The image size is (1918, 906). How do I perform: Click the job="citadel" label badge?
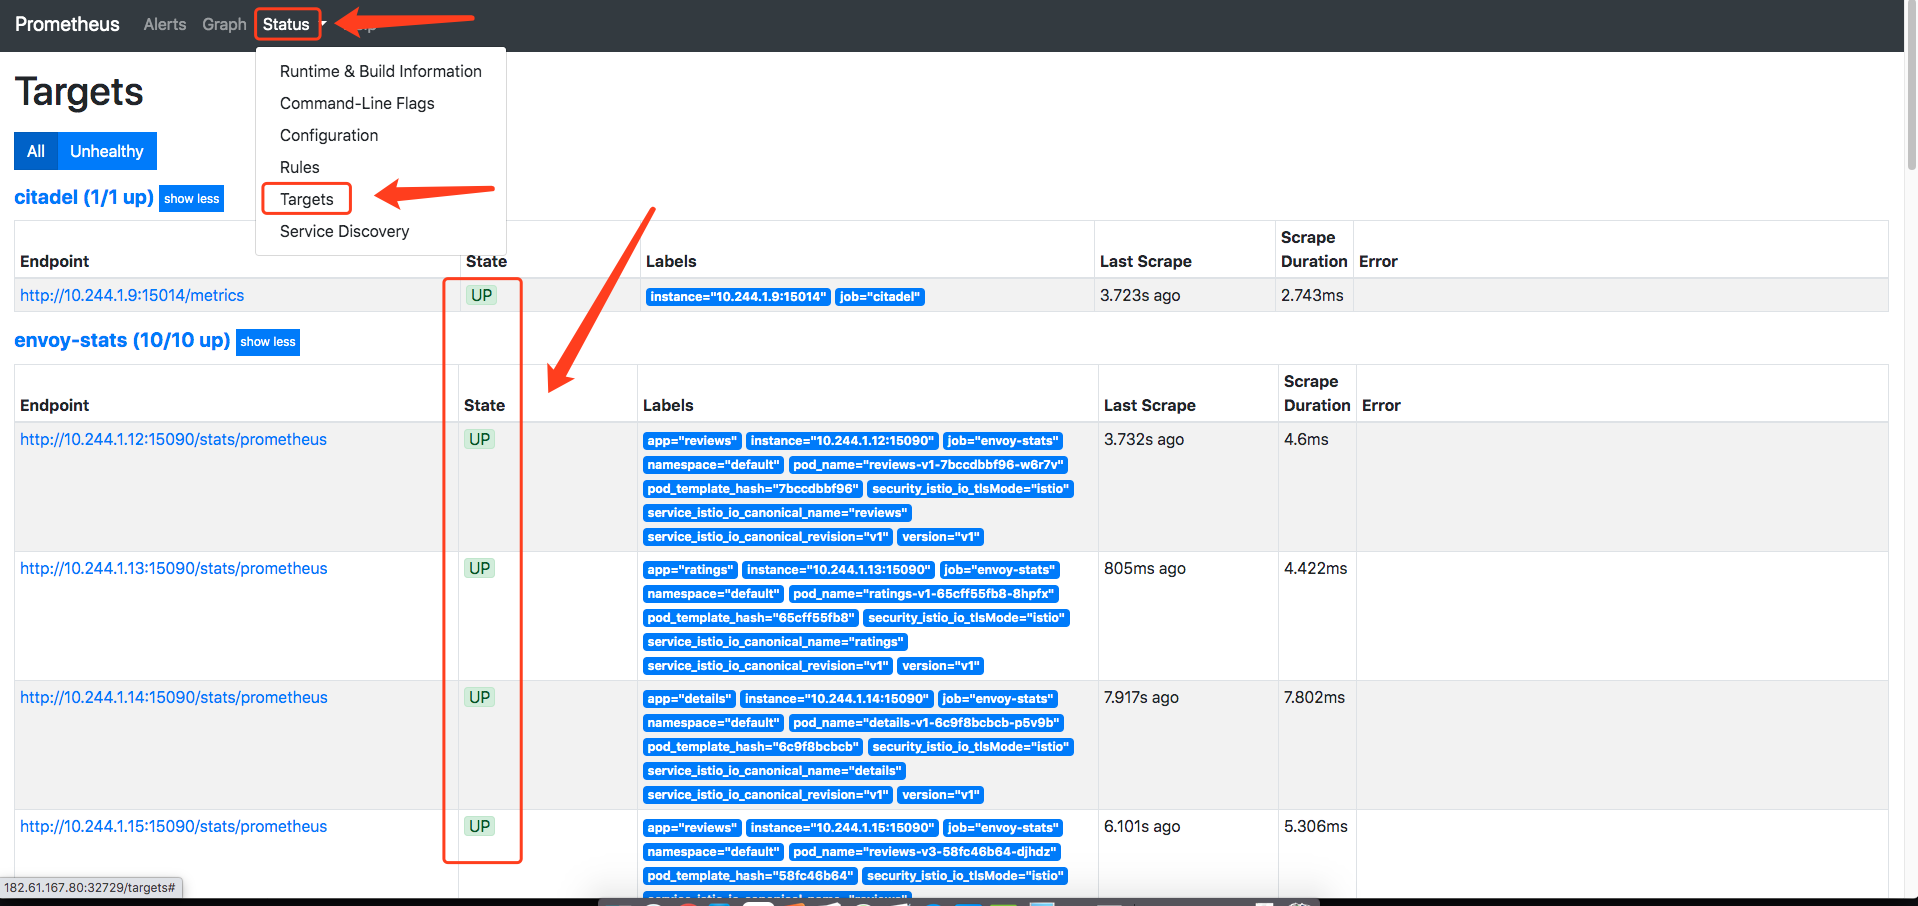pos(879,297)
